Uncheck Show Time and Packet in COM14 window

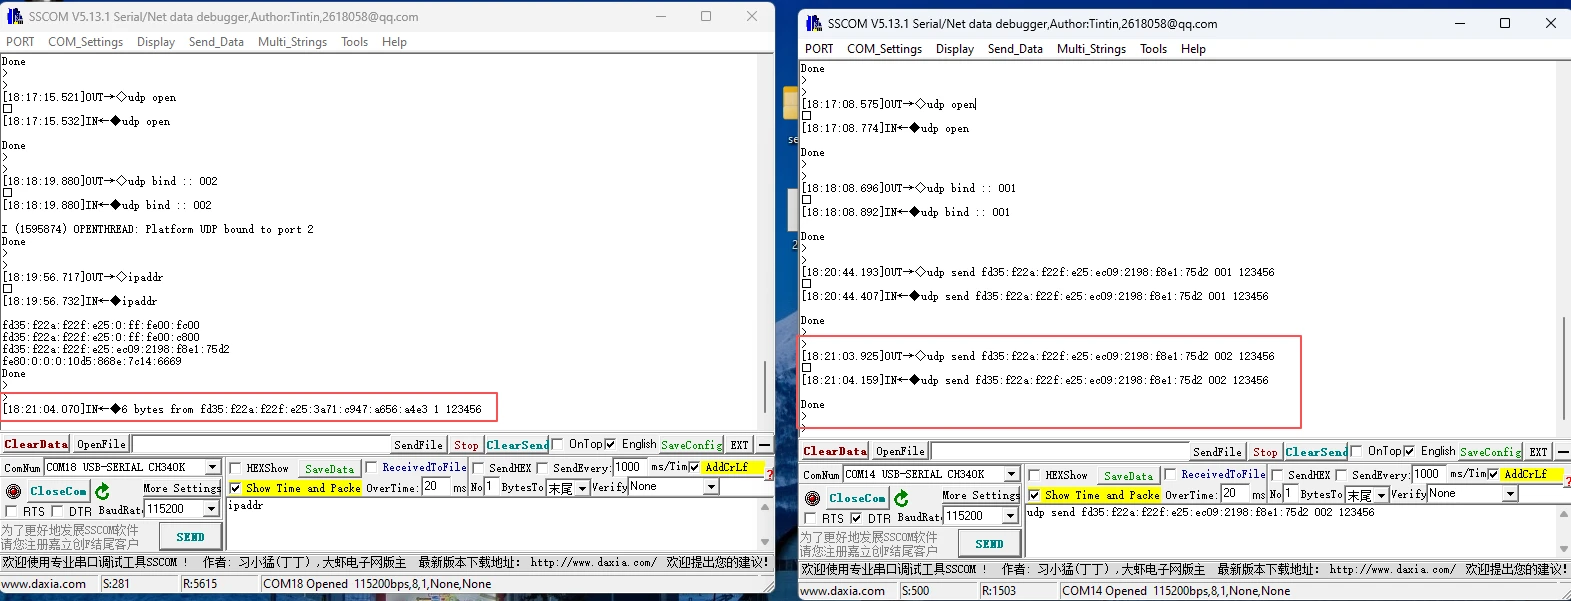pyautogui.click(x=1034, y=495)
